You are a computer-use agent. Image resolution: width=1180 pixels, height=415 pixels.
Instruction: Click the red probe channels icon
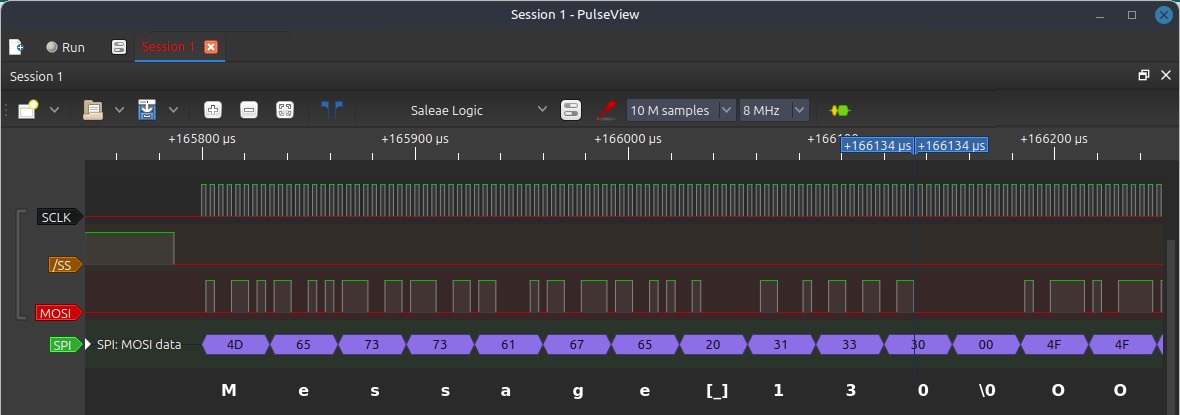point(606,110)
